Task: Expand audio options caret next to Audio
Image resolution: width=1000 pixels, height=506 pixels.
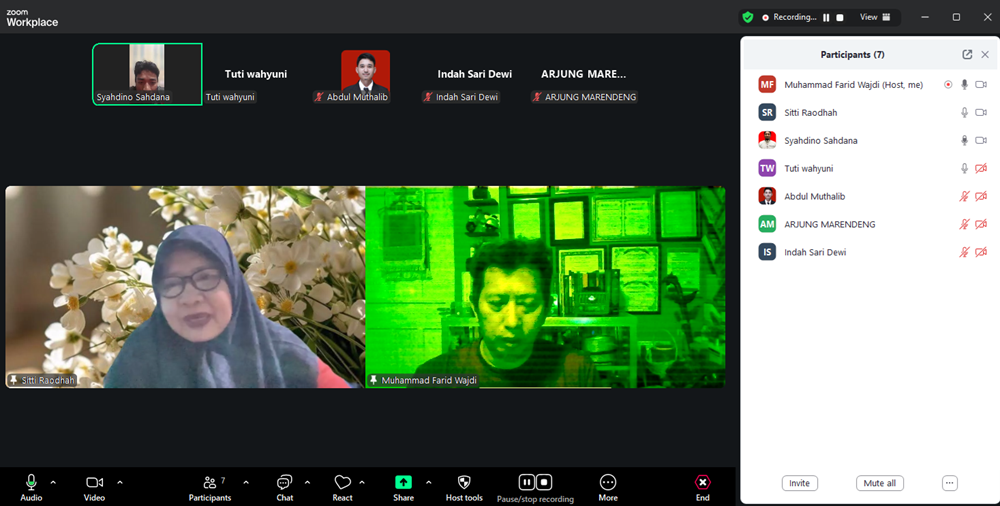Action: (x=53, y=482)
